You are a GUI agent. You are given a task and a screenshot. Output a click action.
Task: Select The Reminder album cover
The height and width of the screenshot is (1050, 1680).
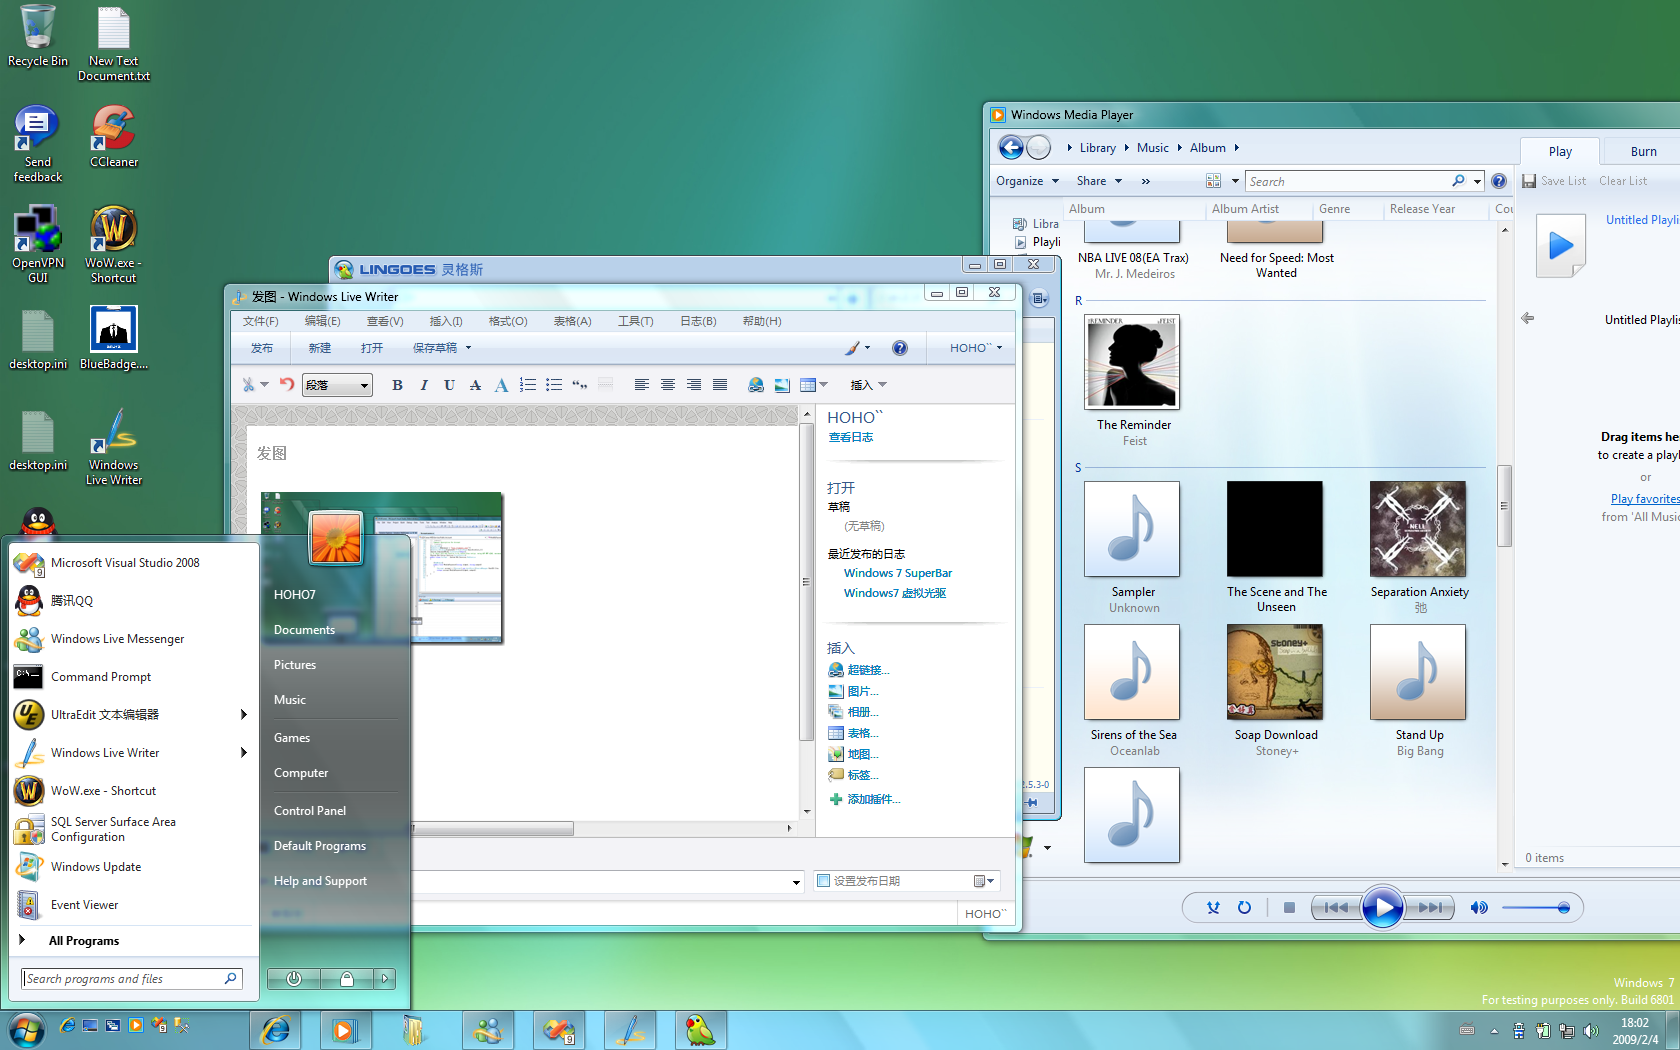(1132, 362)
